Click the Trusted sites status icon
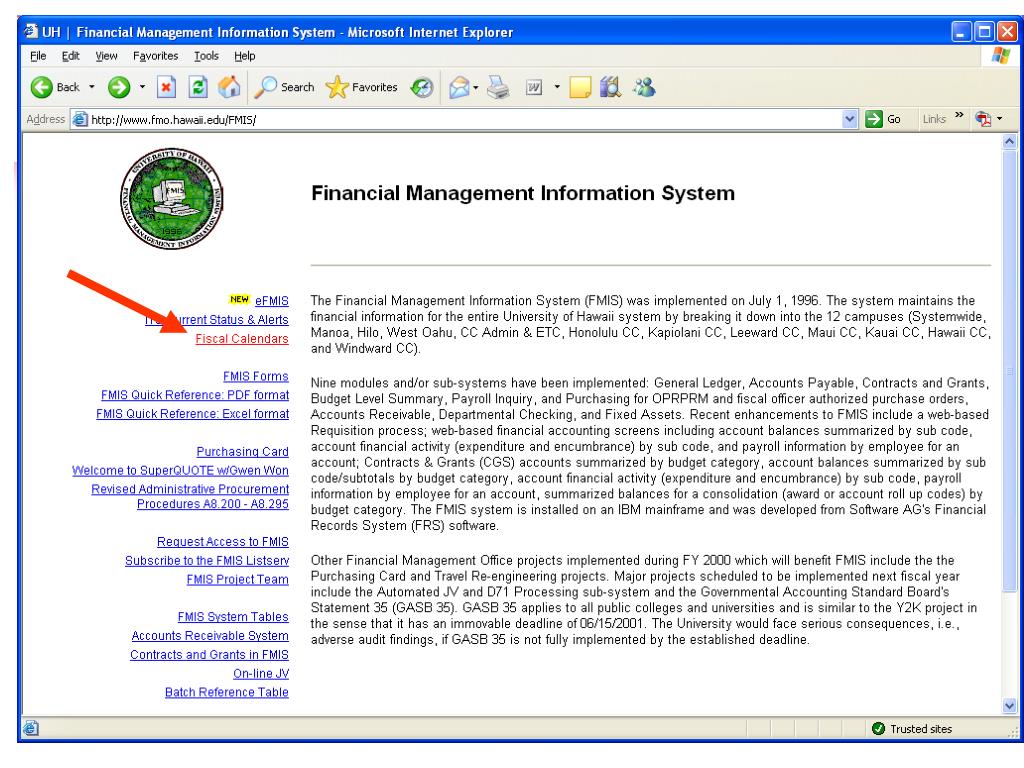 (878, 728)
